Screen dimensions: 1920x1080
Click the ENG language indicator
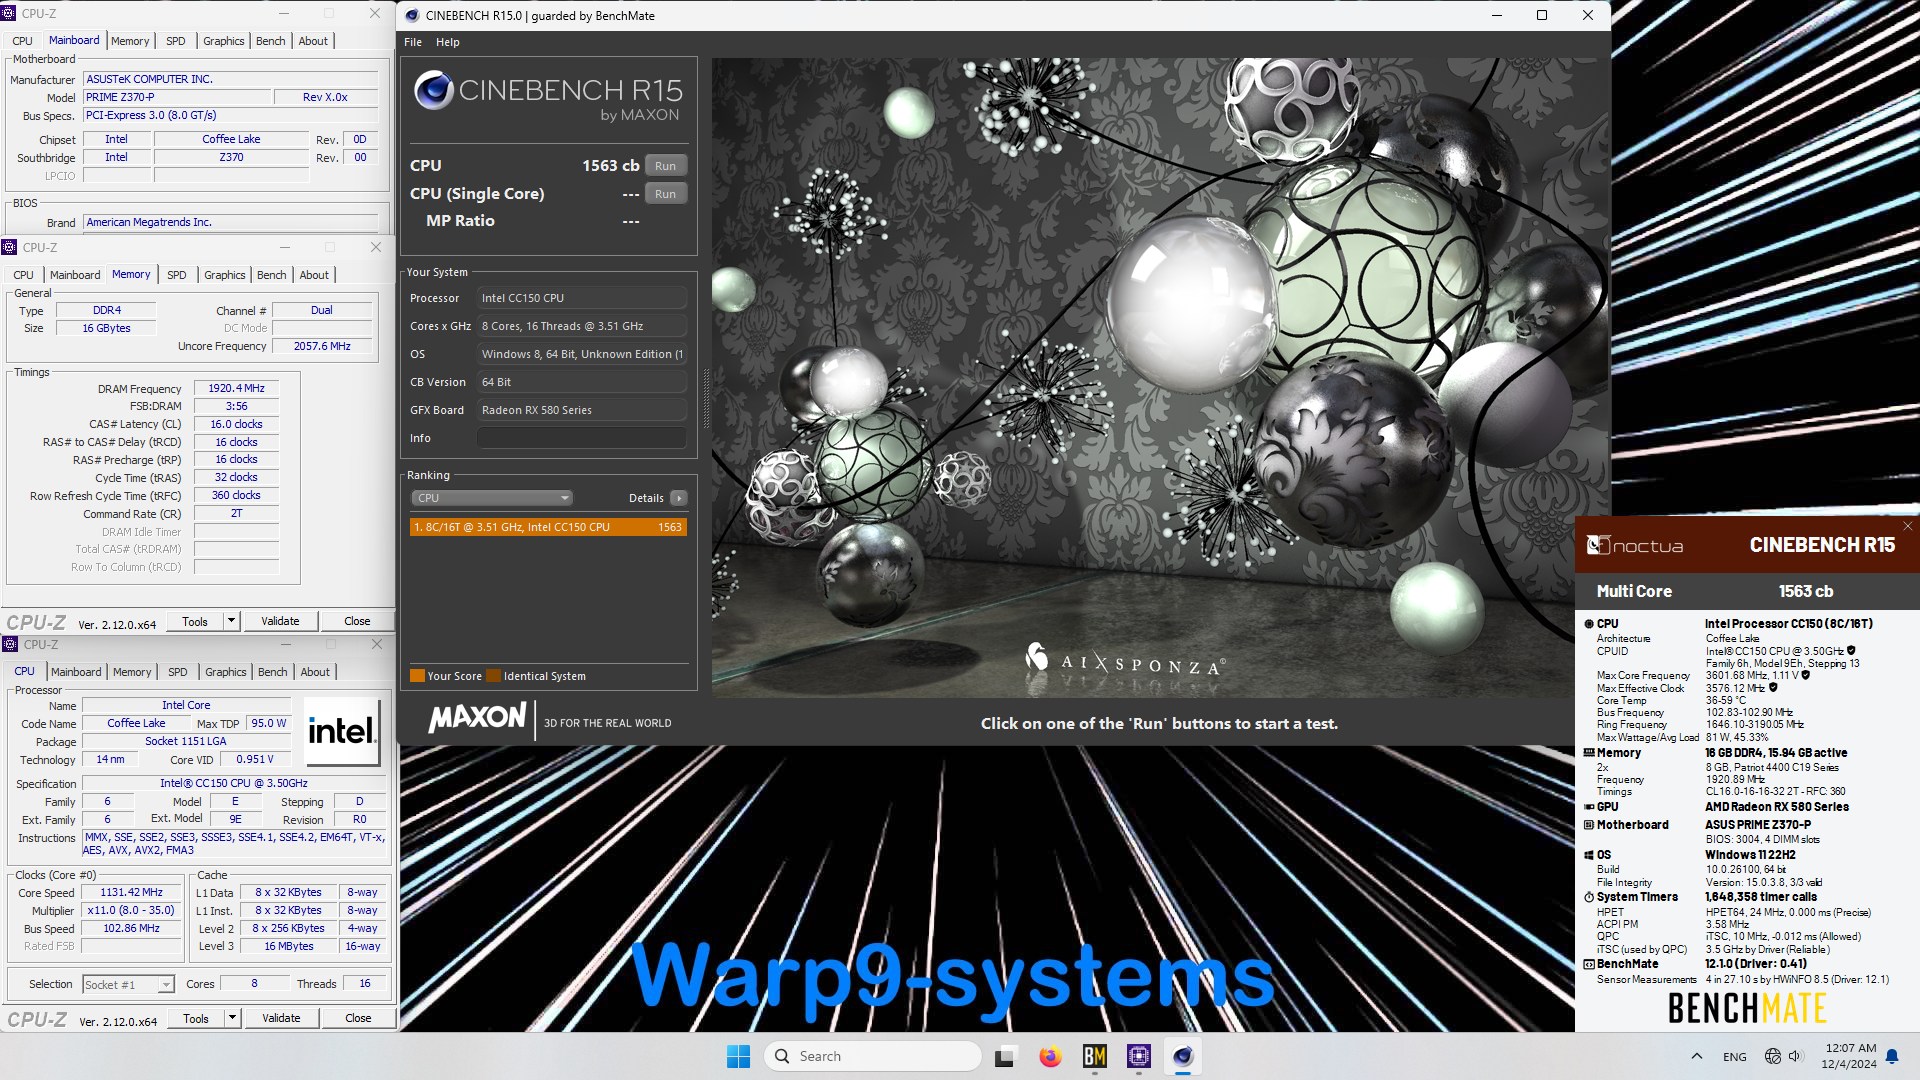1735,1057
